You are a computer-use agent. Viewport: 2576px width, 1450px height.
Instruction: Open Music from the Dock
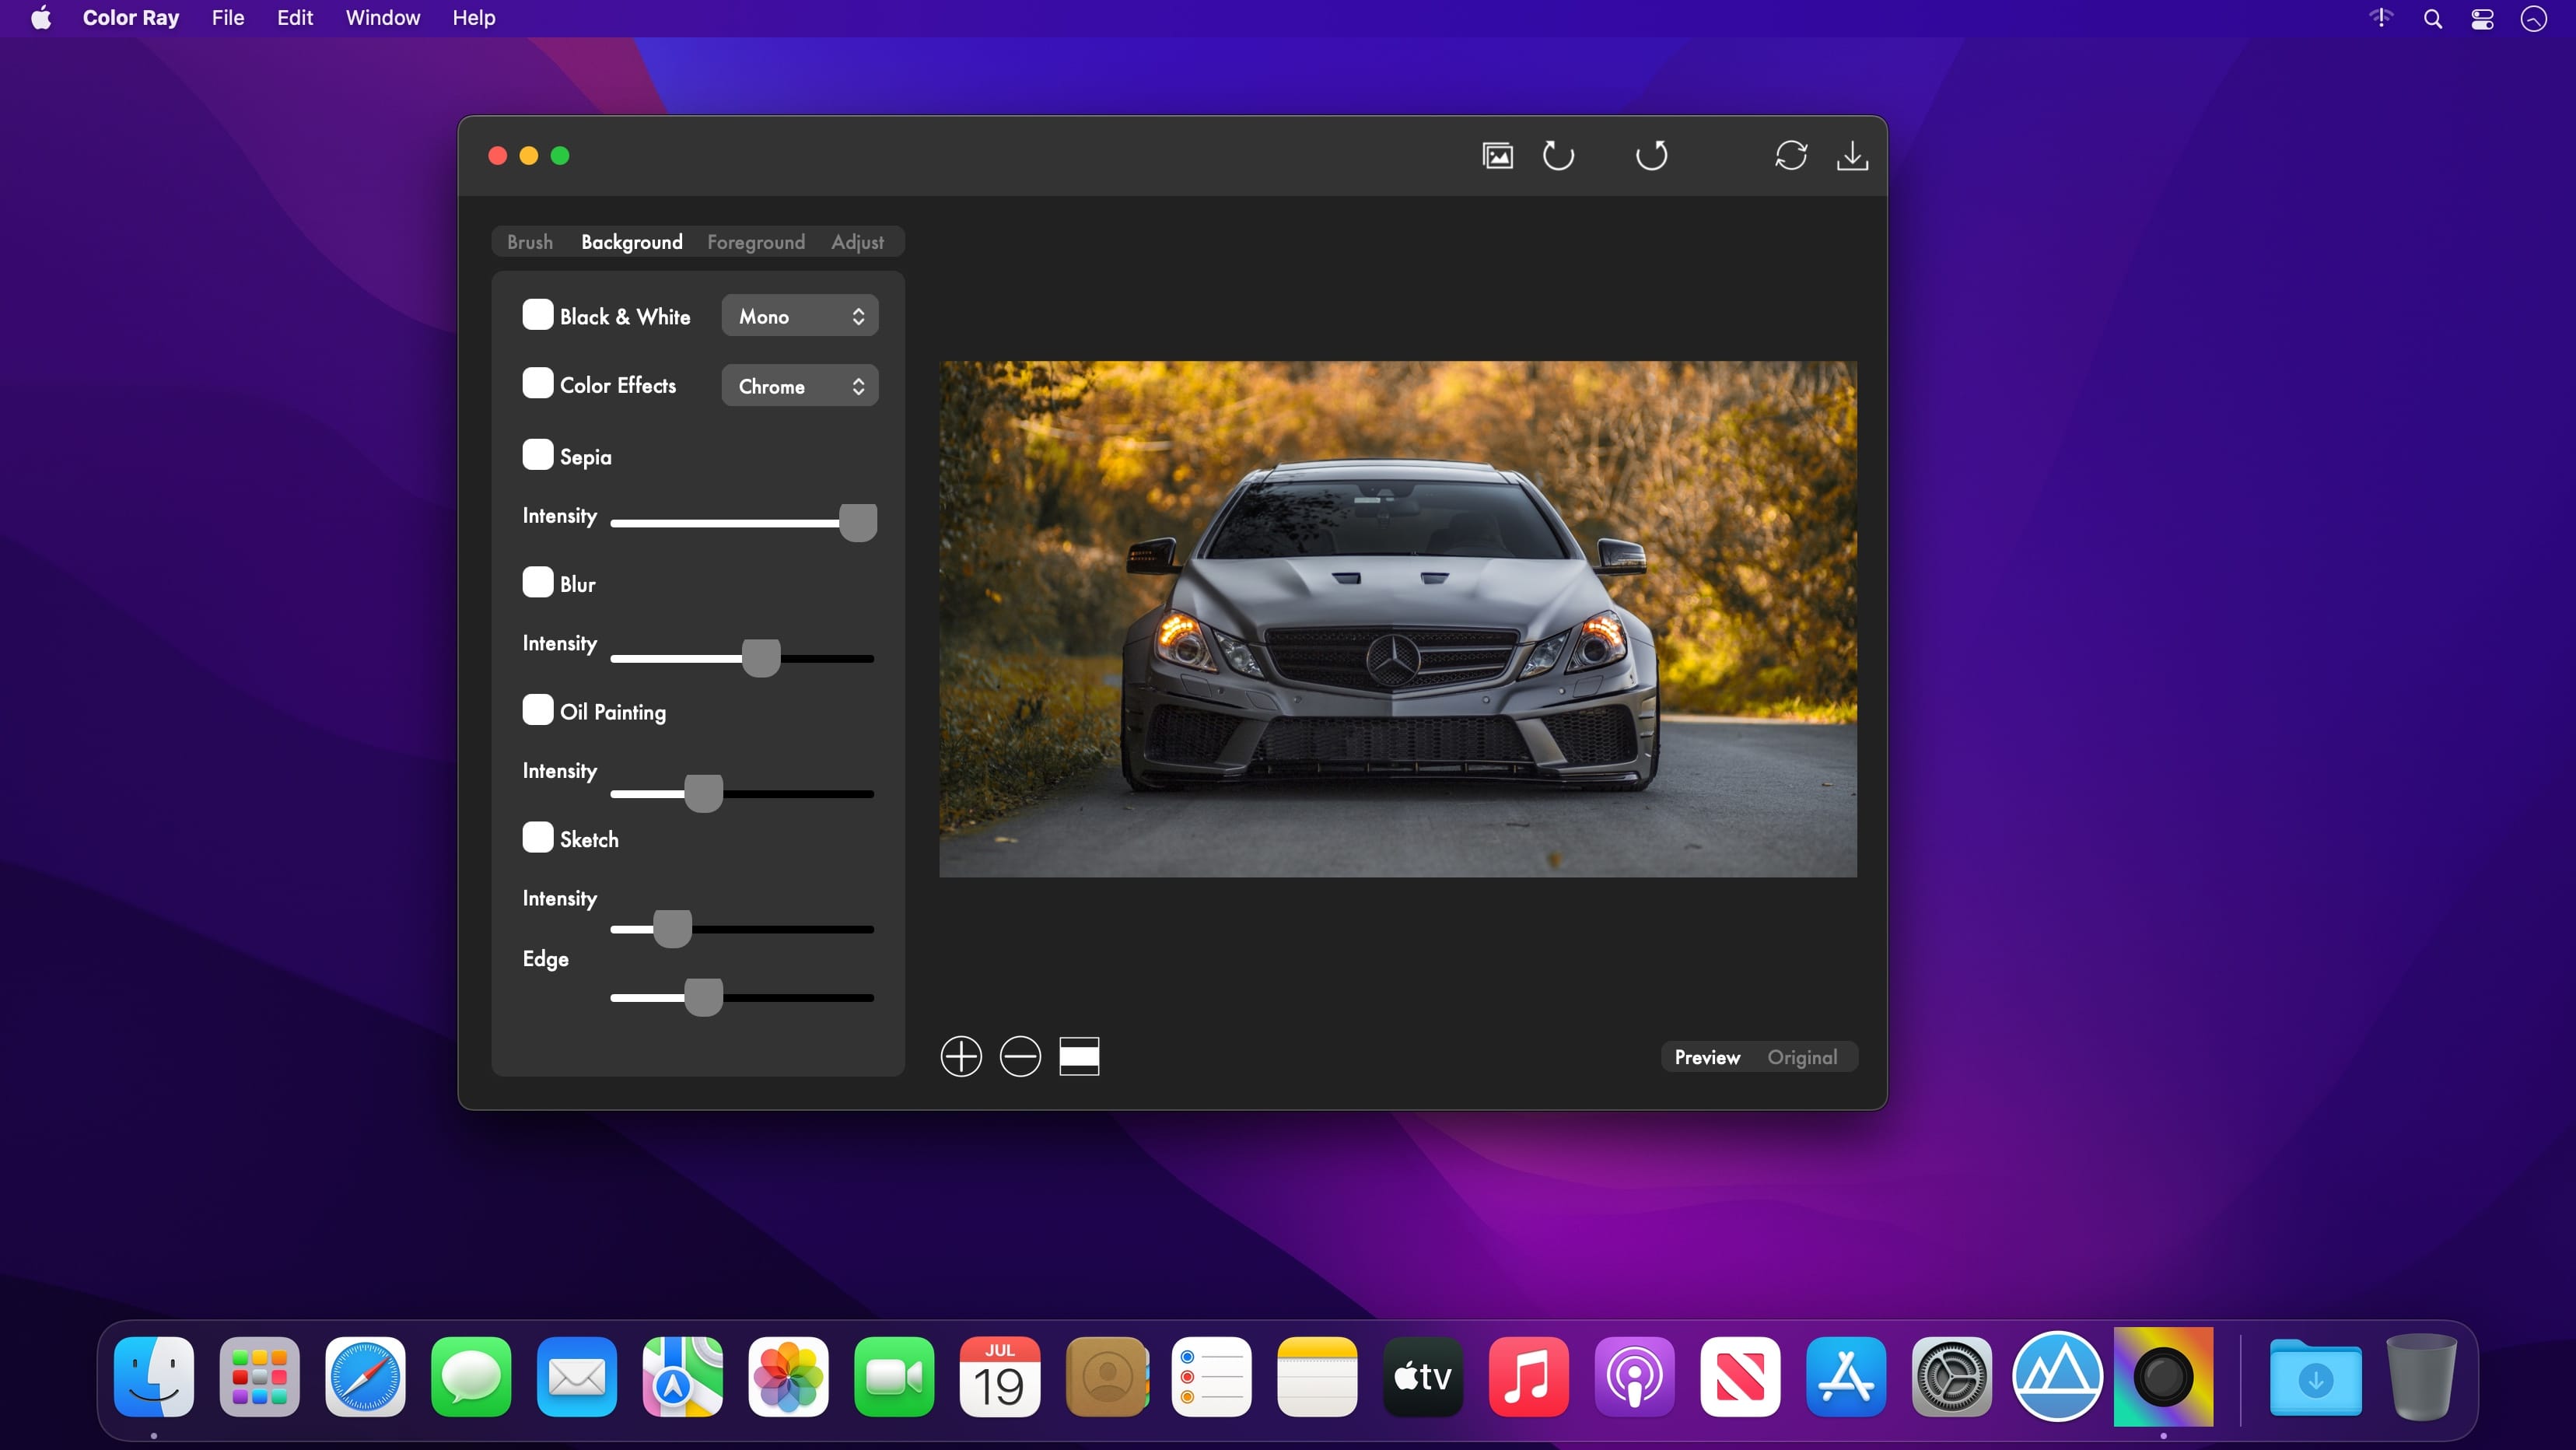[x=1529, y=1376]
